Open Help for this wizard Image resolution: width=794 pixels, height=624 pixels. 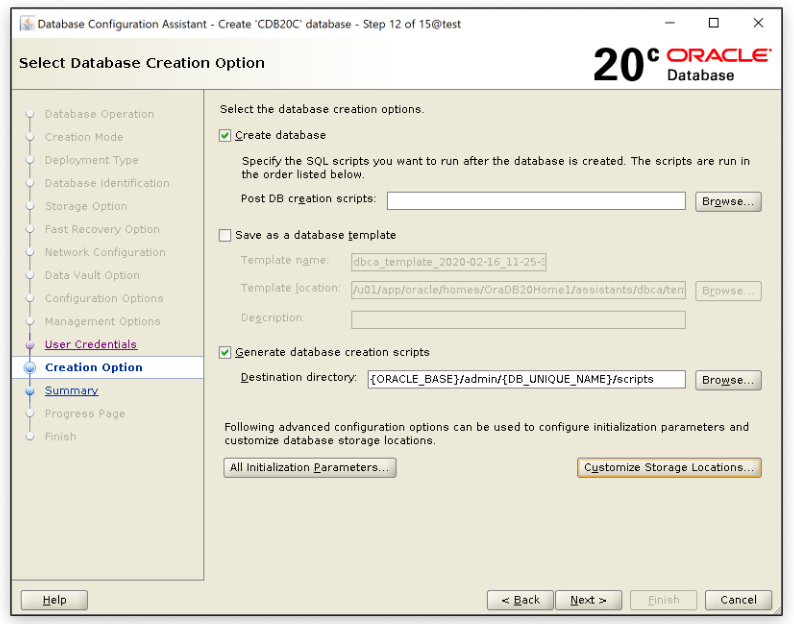(55, 600)
